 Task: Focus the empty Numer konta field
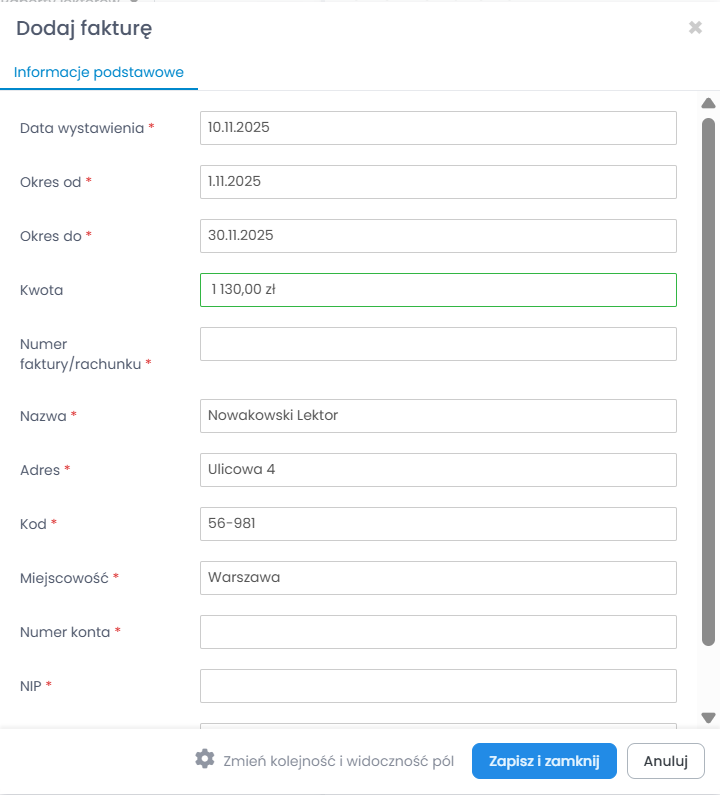pos(438,632)
